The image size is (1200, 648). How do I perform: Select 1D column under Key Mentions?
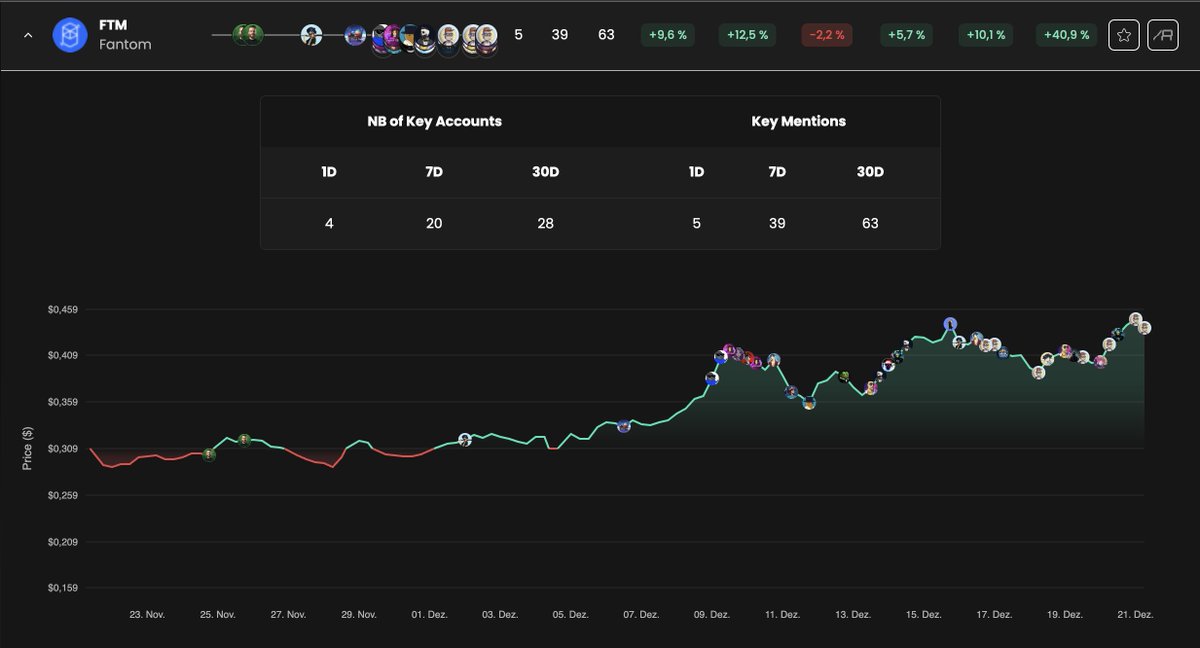pos(697,172)
